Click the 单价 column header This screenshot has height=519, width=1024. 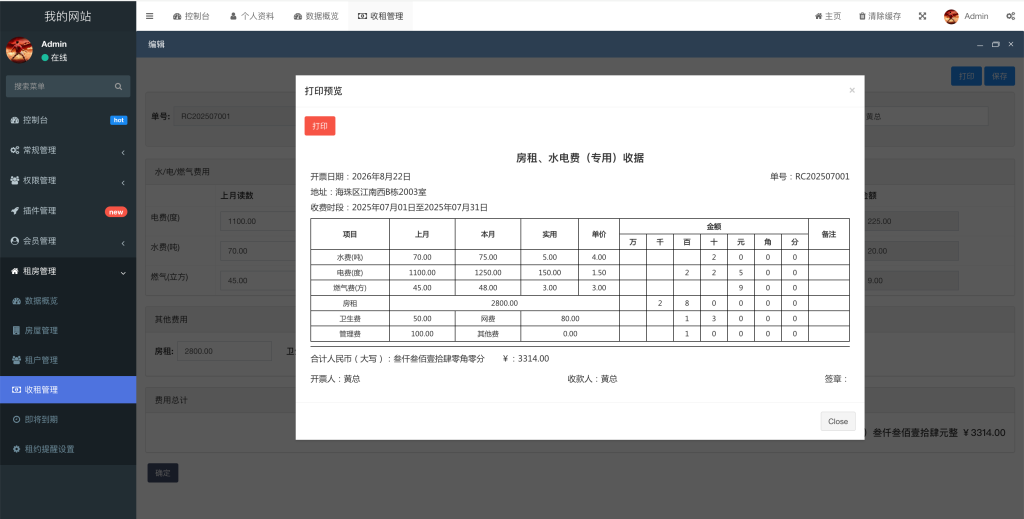click(x=599, y=234)
